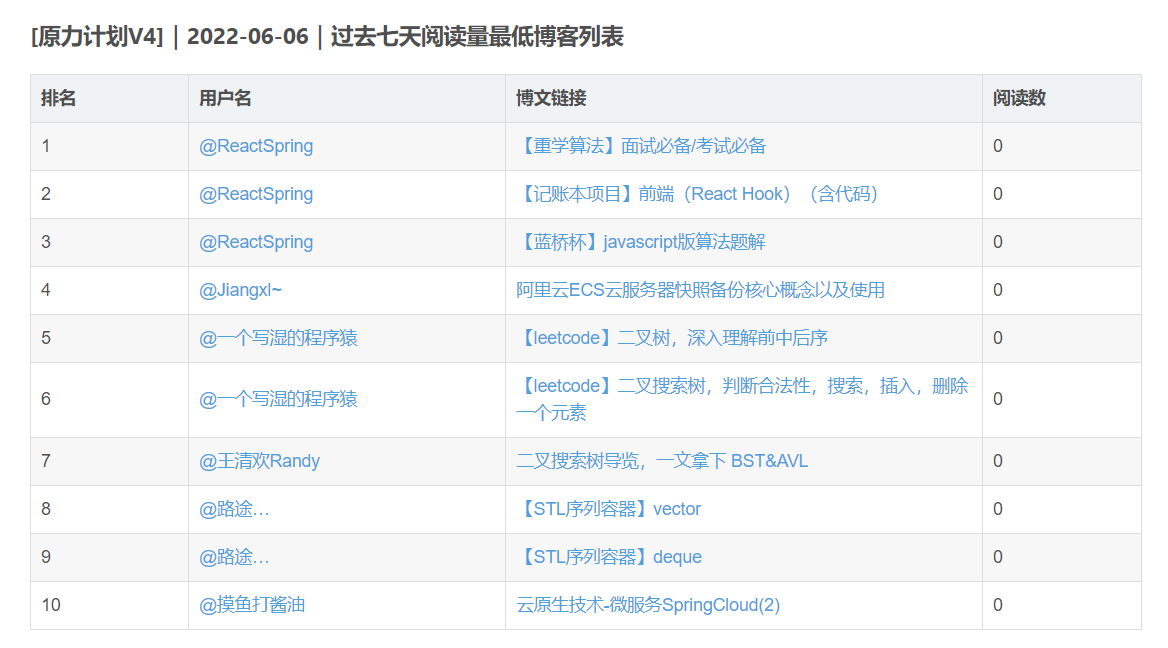This screenshot has height=648, width=1168.
Task: Open 【蓝桥杯】javascript版算法题解 link
Action: 641,242
